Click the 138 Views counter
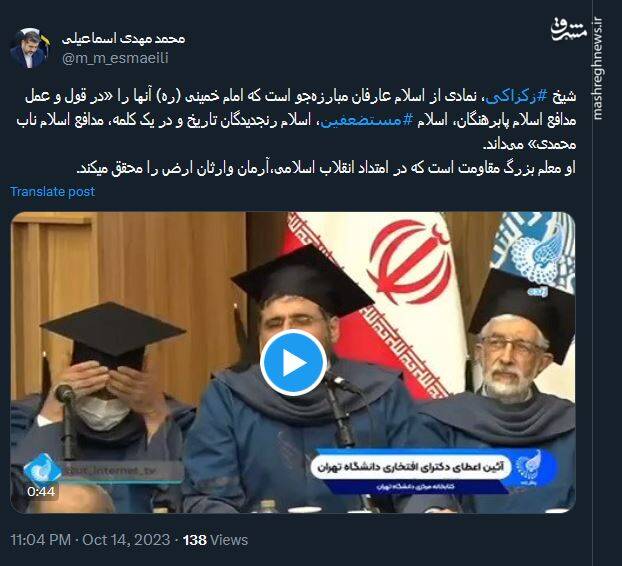Viewport: 622px width, 566px height. [x=215, y=540]
